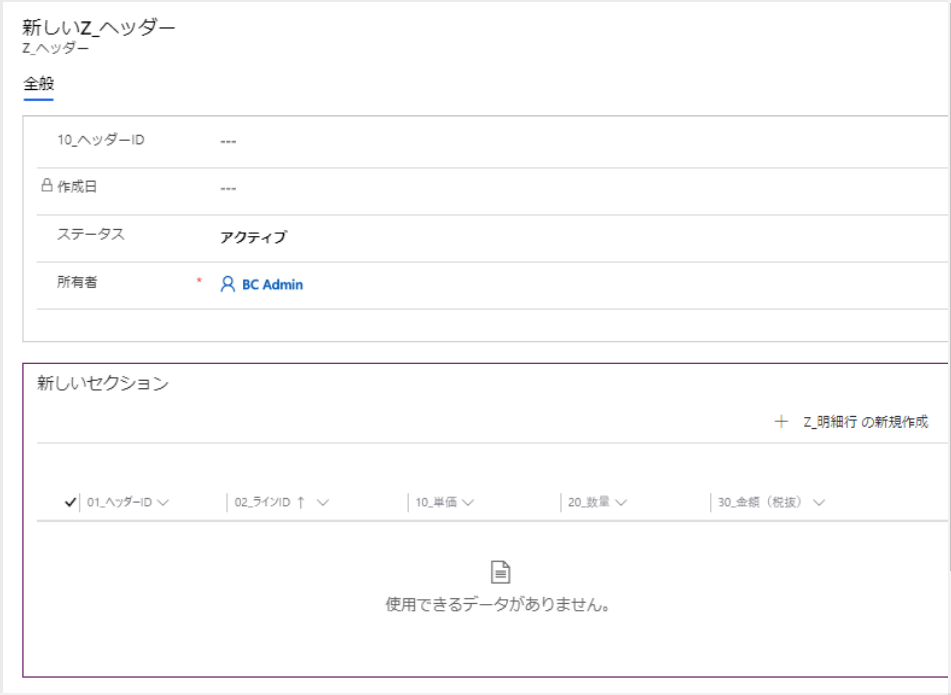This screenshot has height=695, width=951.
Task: Click the lock icon beside 作成日
Action: coord(46,186)
